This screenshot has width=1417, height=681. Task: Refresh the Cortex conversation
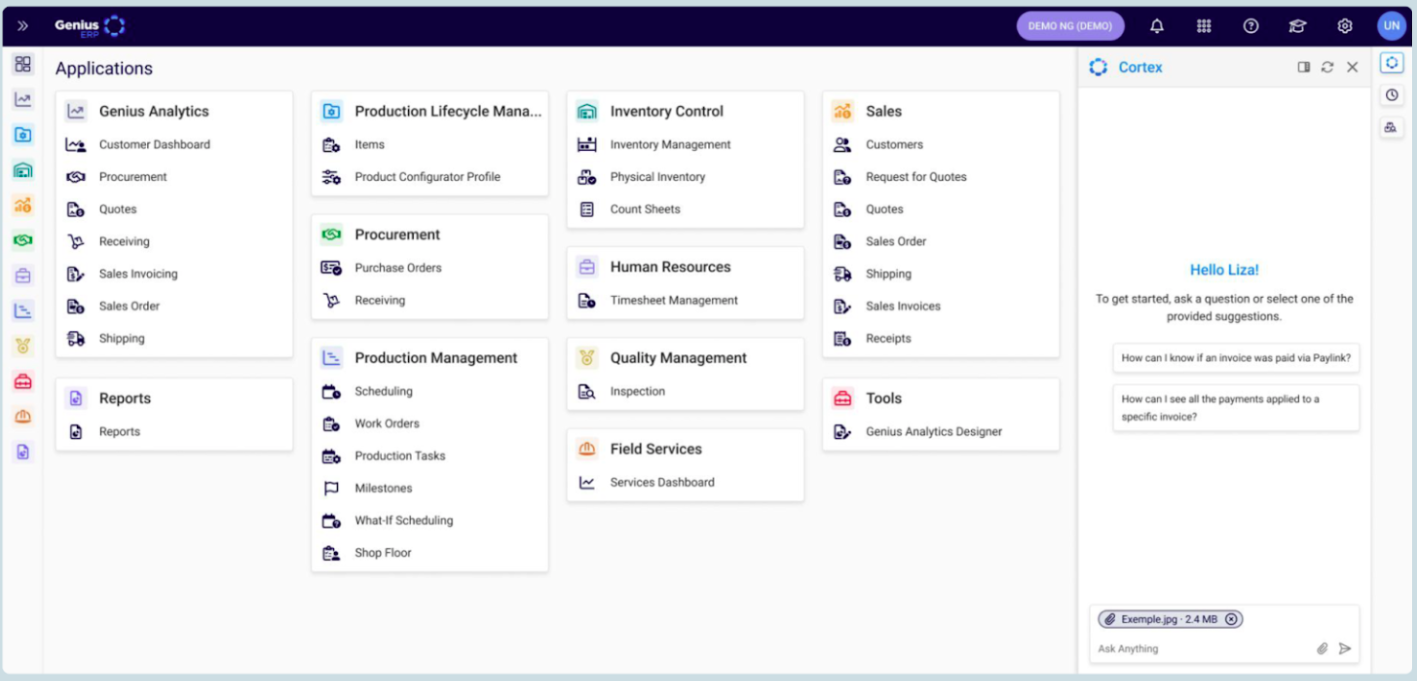point(1327,67)
